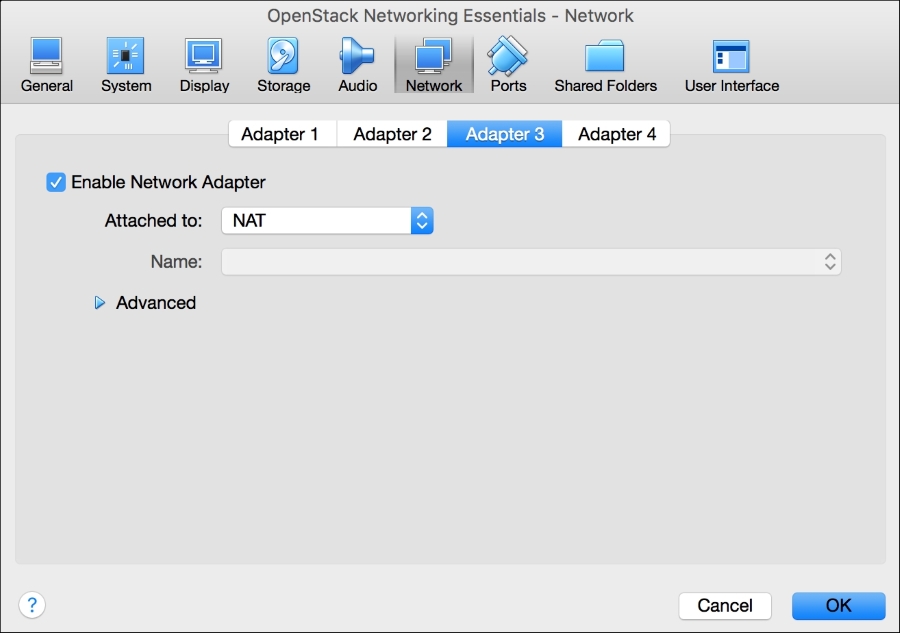900x633 pixels.
Task: Open the help question mark button
Action: (31, 605)
